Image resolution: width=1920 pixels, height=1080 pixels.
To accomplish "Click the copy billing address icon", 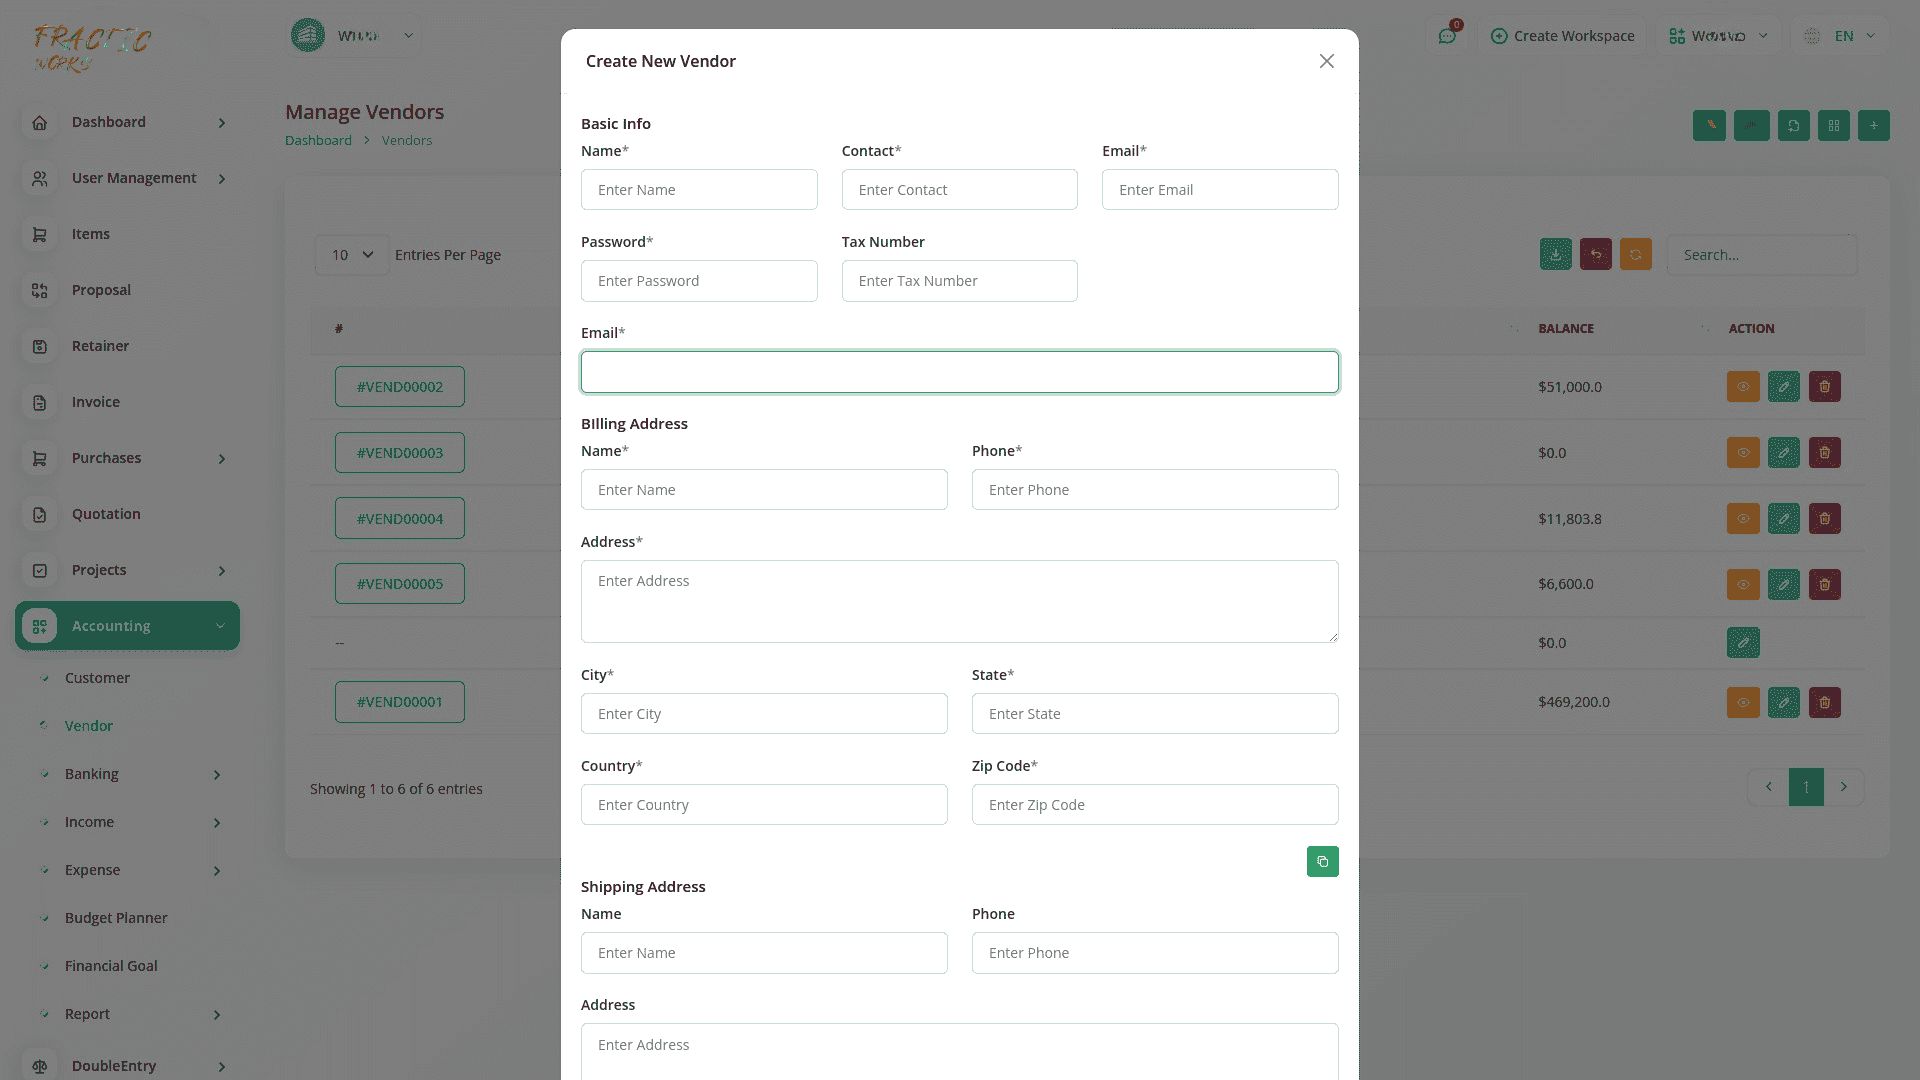I will coord(1322,861).
